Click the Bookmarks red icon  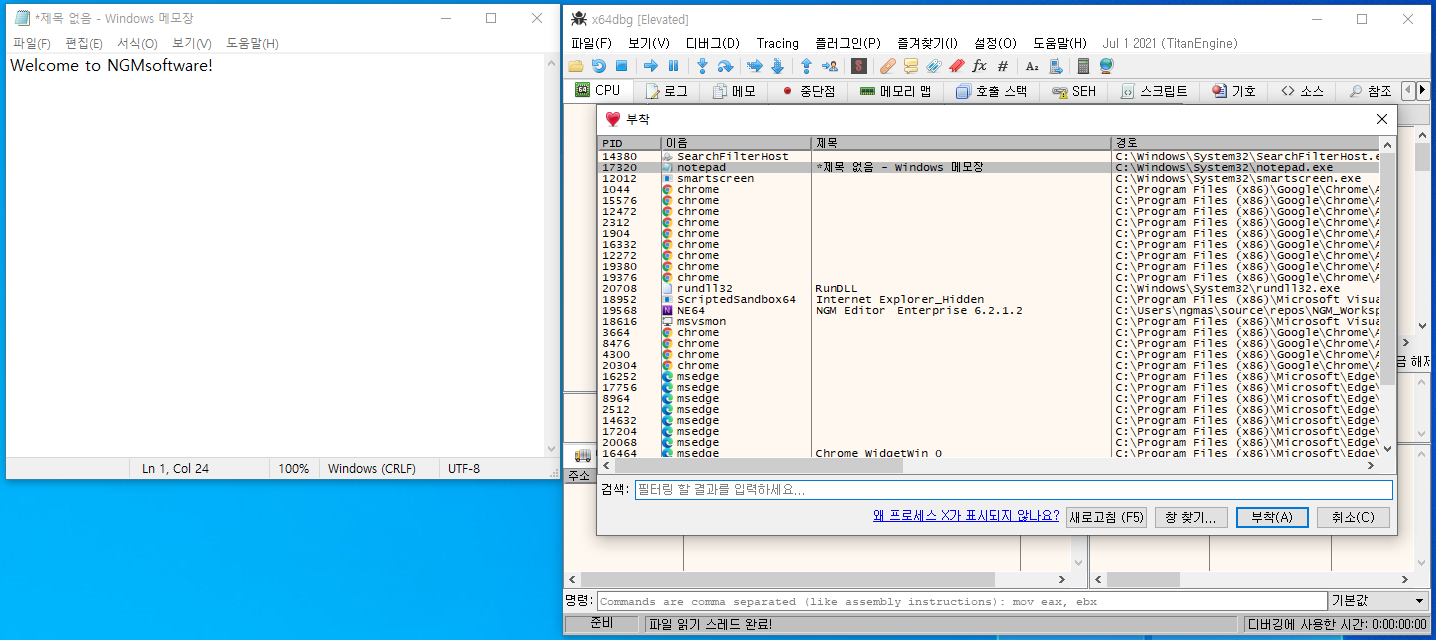(956, 66)
